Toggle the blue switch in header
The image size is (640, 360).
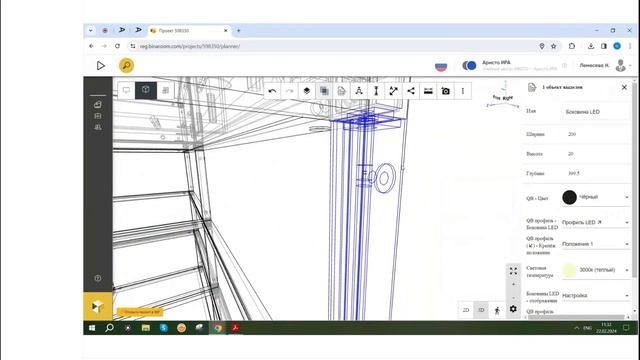469,65
